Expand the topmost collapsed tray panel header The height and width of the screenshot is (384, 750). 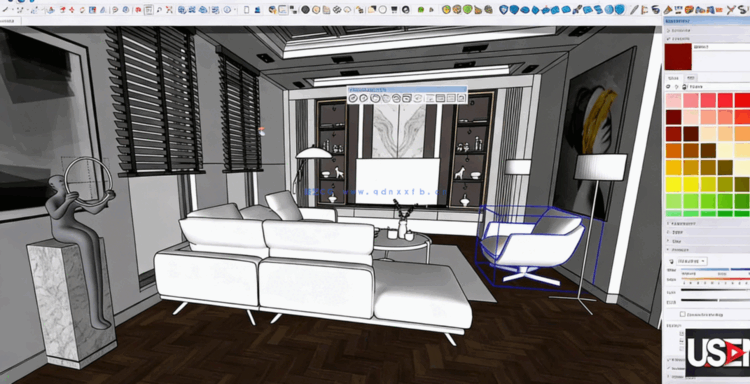[706, 30]
